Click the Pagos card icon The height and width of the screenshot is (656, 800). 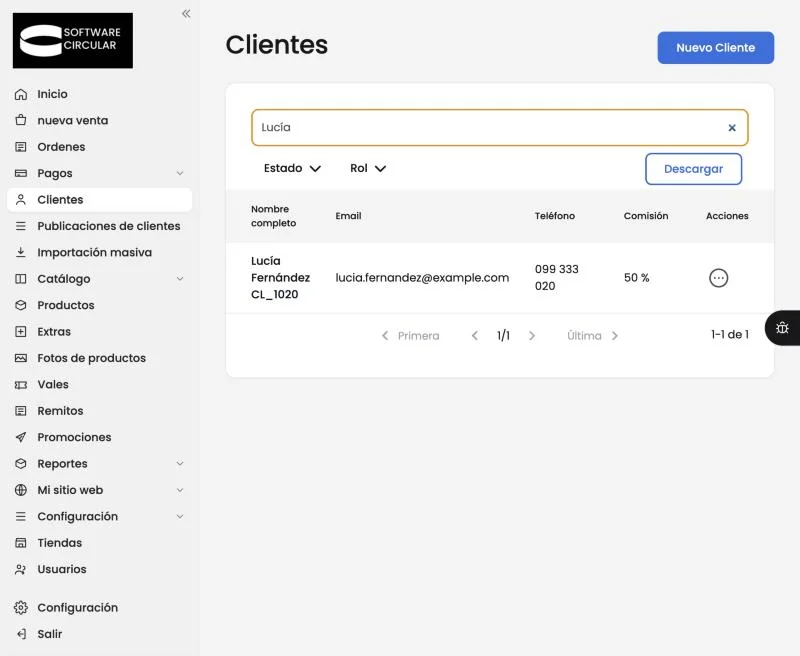click(x=21, y=173)
